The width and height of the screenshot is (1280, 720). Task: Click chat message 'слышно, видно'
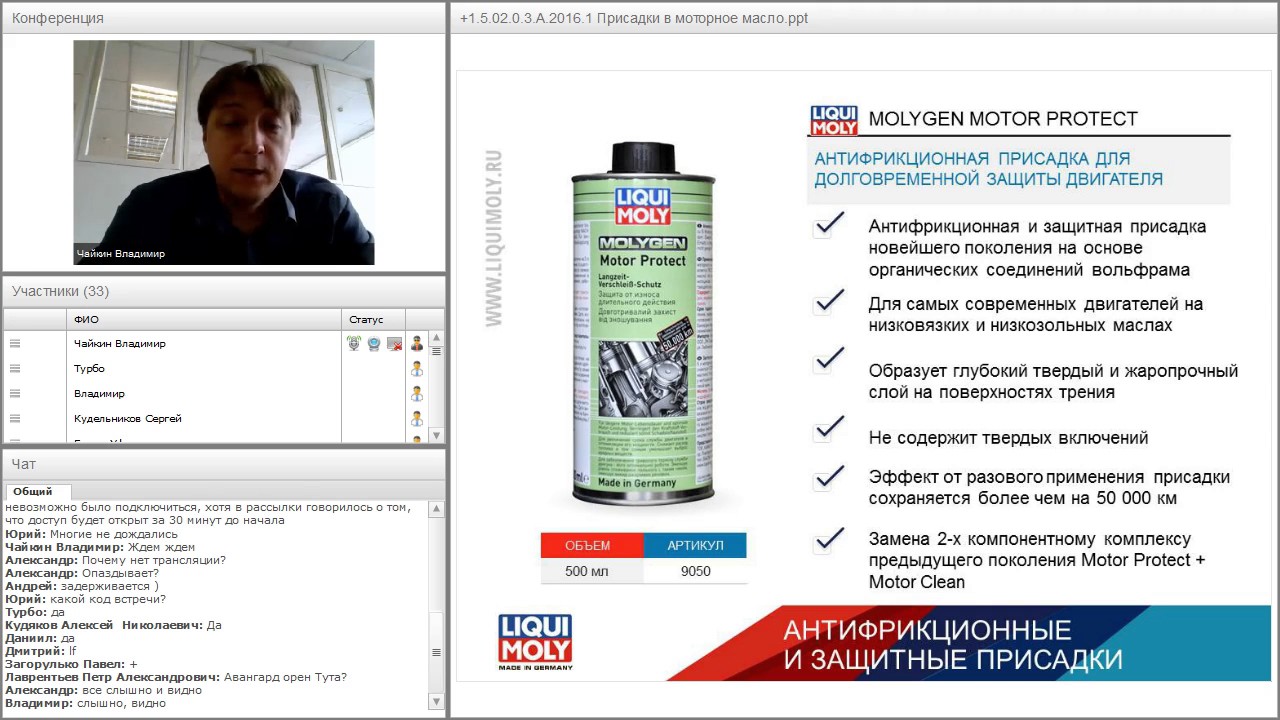click(x=121, y=704)
